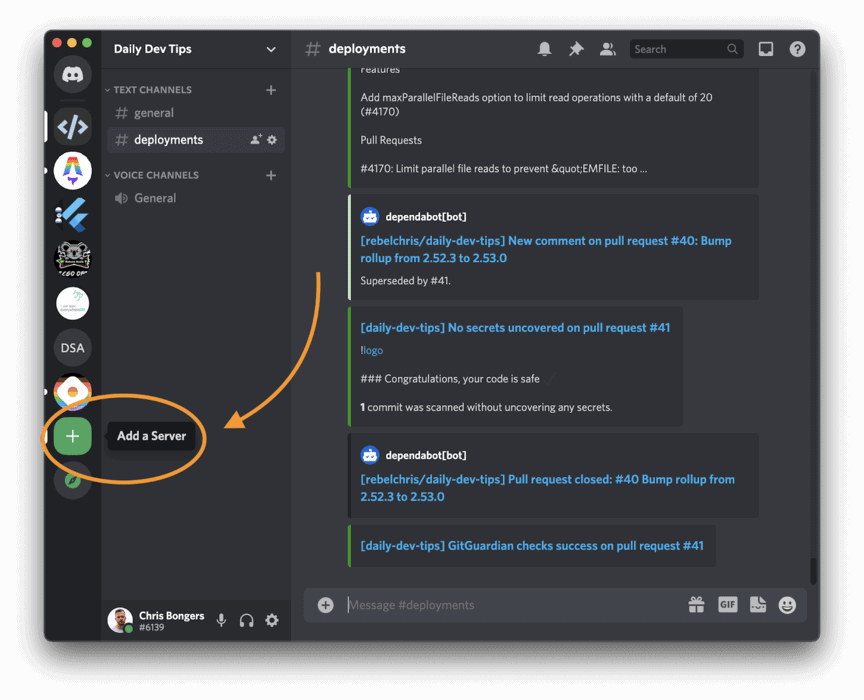Image resolution: width=864 pixels, height=700 pixels.
Task: Open the GIF picker
Action: click(728, 605)
